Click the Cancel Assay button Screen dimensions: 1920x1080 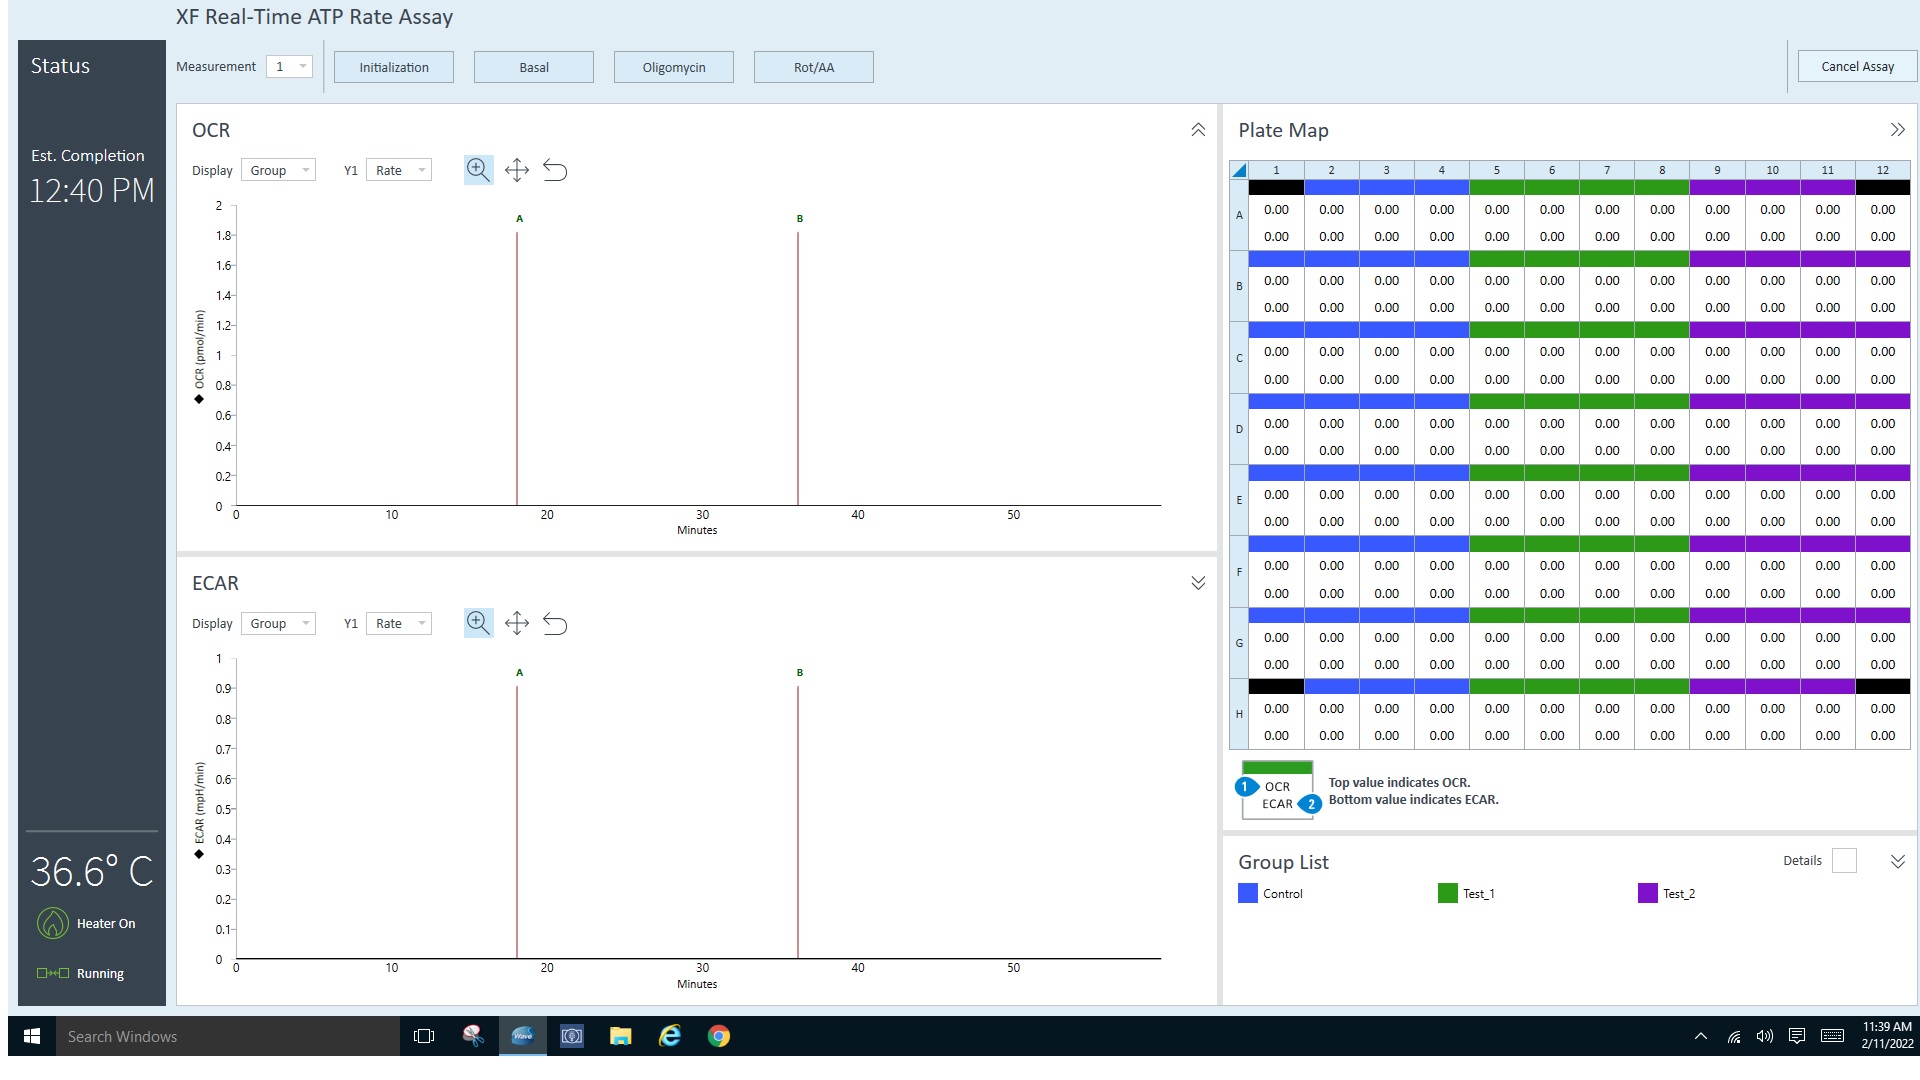[1857, 66]
